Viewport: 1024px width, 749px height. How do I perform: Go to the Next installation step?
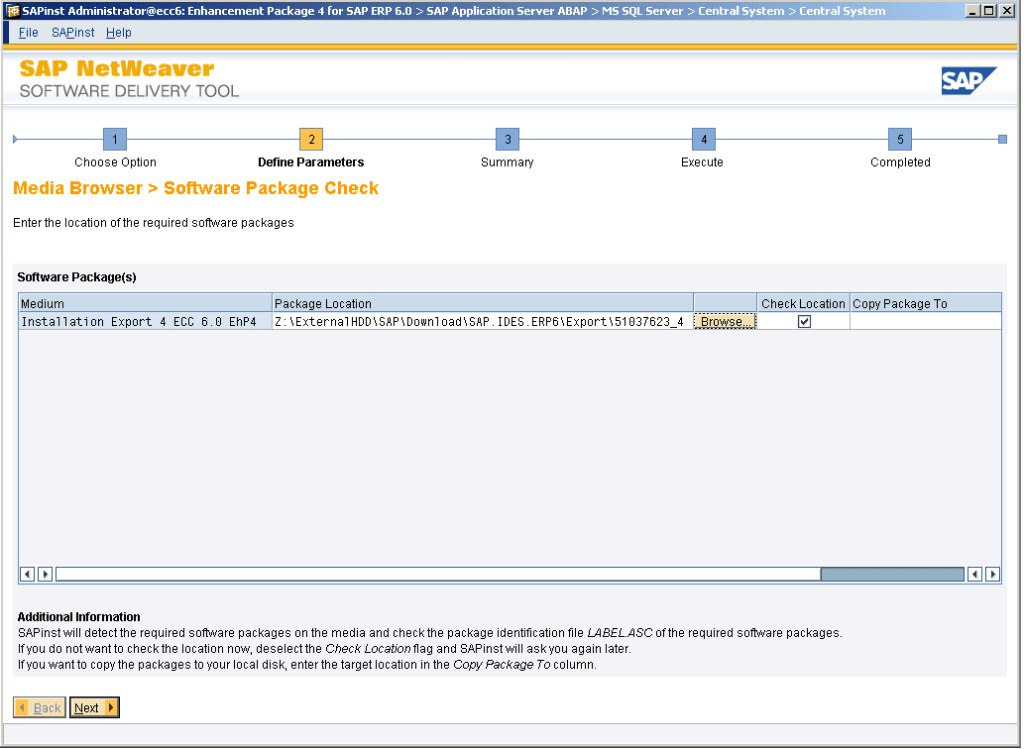(94, 708)
